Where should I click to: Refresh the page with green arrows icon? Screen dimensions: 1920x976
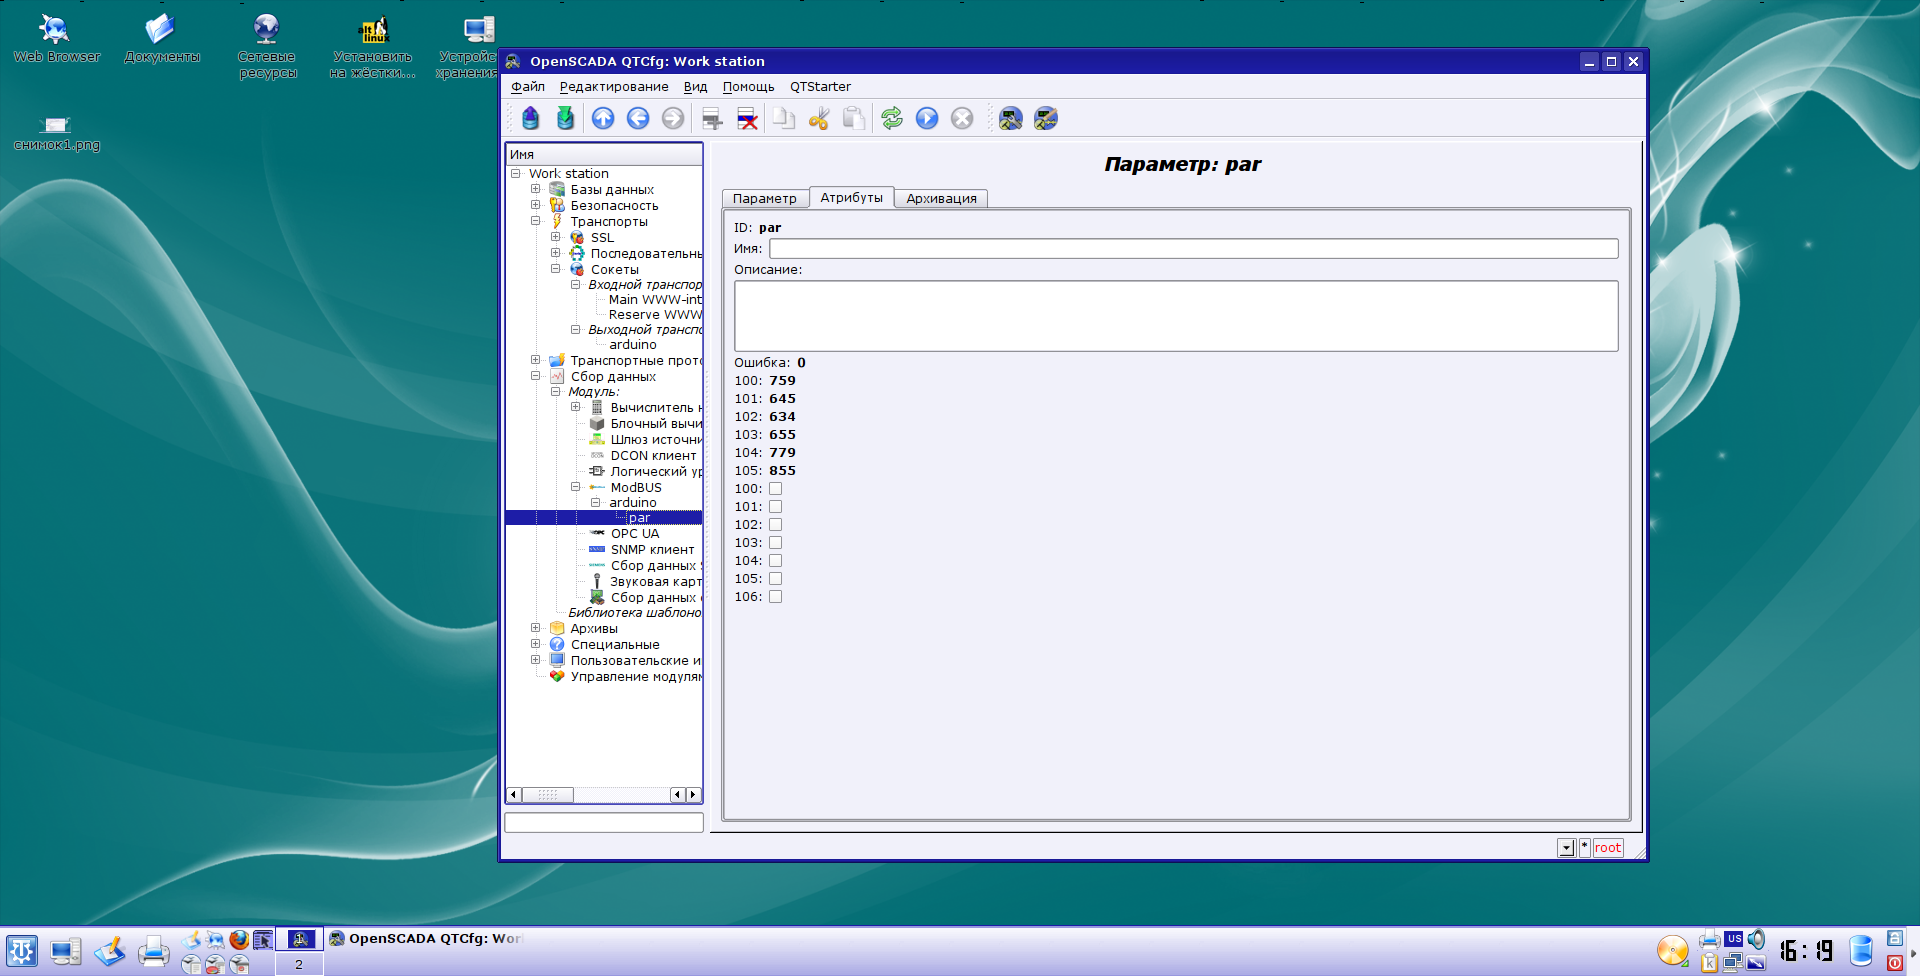click(x=892, y=119)
